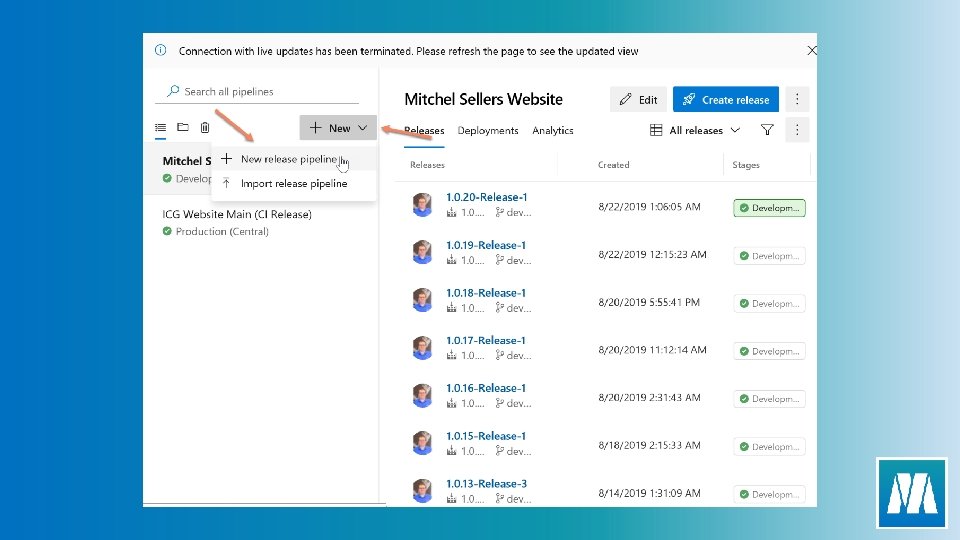The height and width of the screenshot is (540, 960).
Task: Click the Search all pipelines field
Action: point(257,91)
